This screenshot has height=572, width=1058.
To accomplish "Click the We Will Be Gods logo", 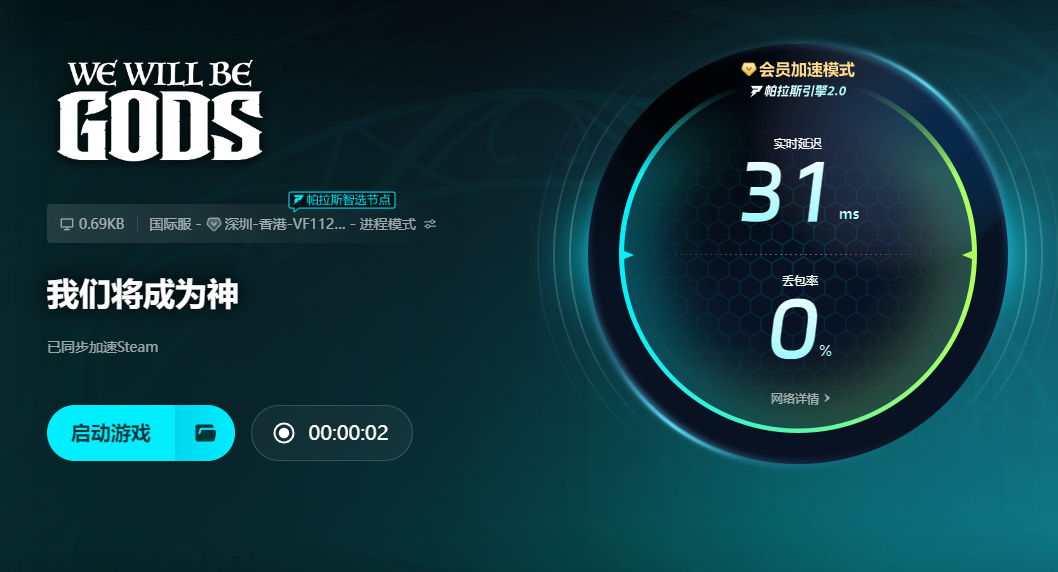I will 160,111.
